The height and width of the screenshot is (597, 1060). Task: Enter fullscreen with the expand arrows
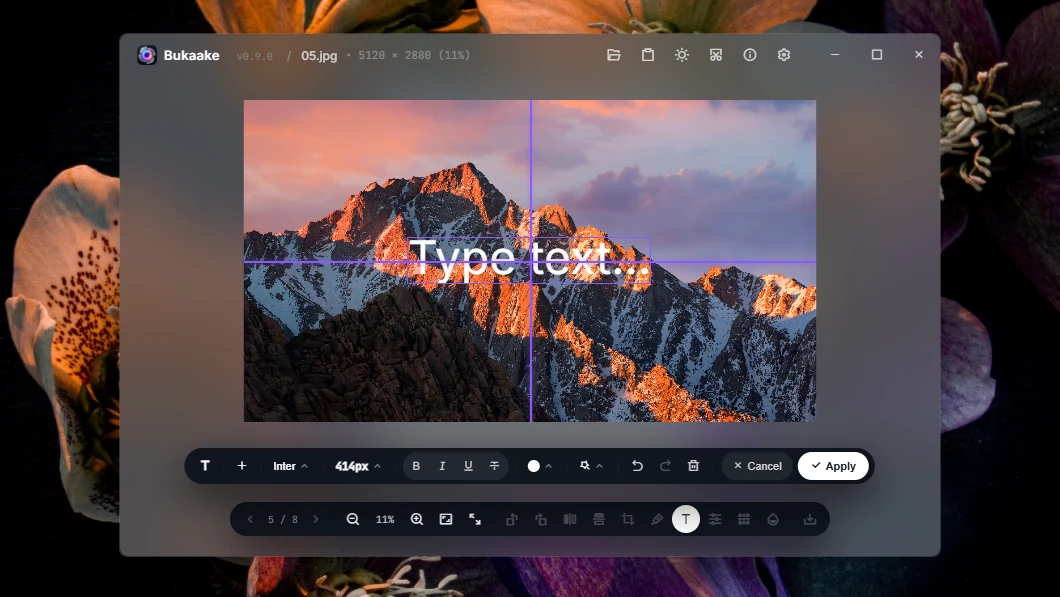pyautogui.click(x=475, y=519)
